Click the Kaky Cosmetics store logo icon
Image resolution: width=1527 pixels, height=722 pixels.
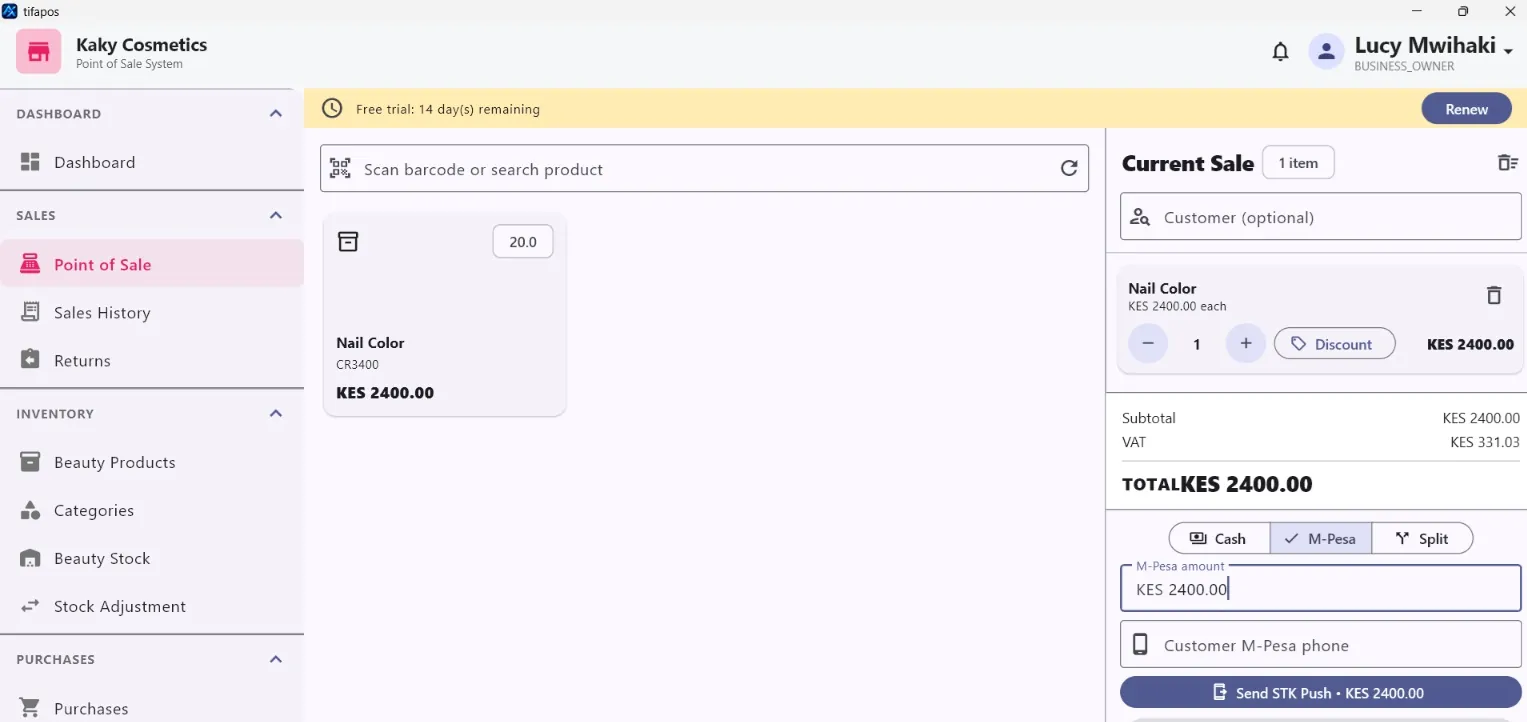tap(39, 51)
